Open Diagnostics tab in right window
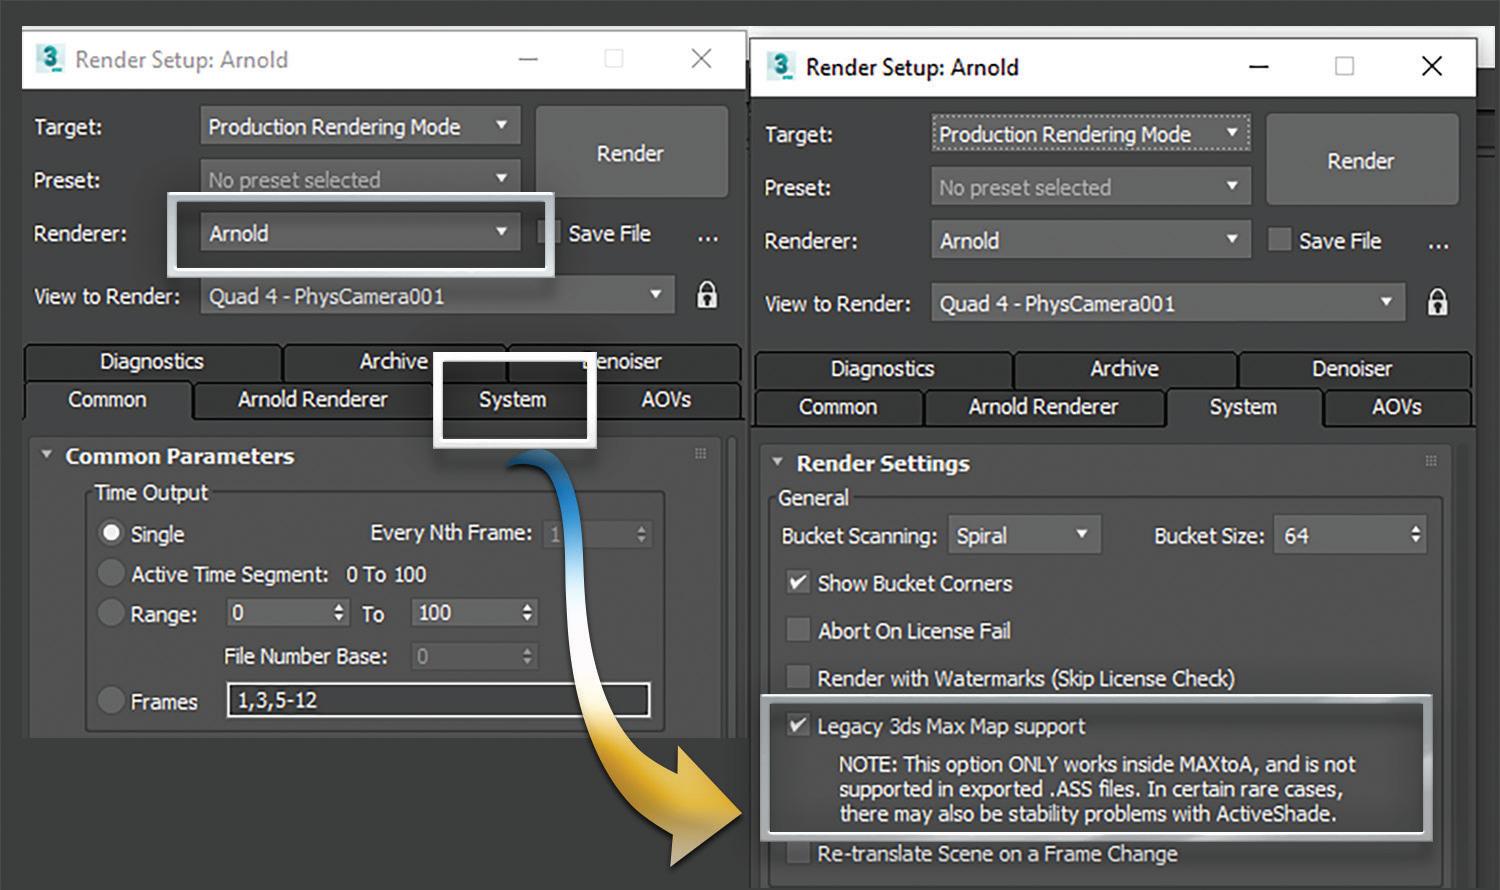 pos(882,368)
